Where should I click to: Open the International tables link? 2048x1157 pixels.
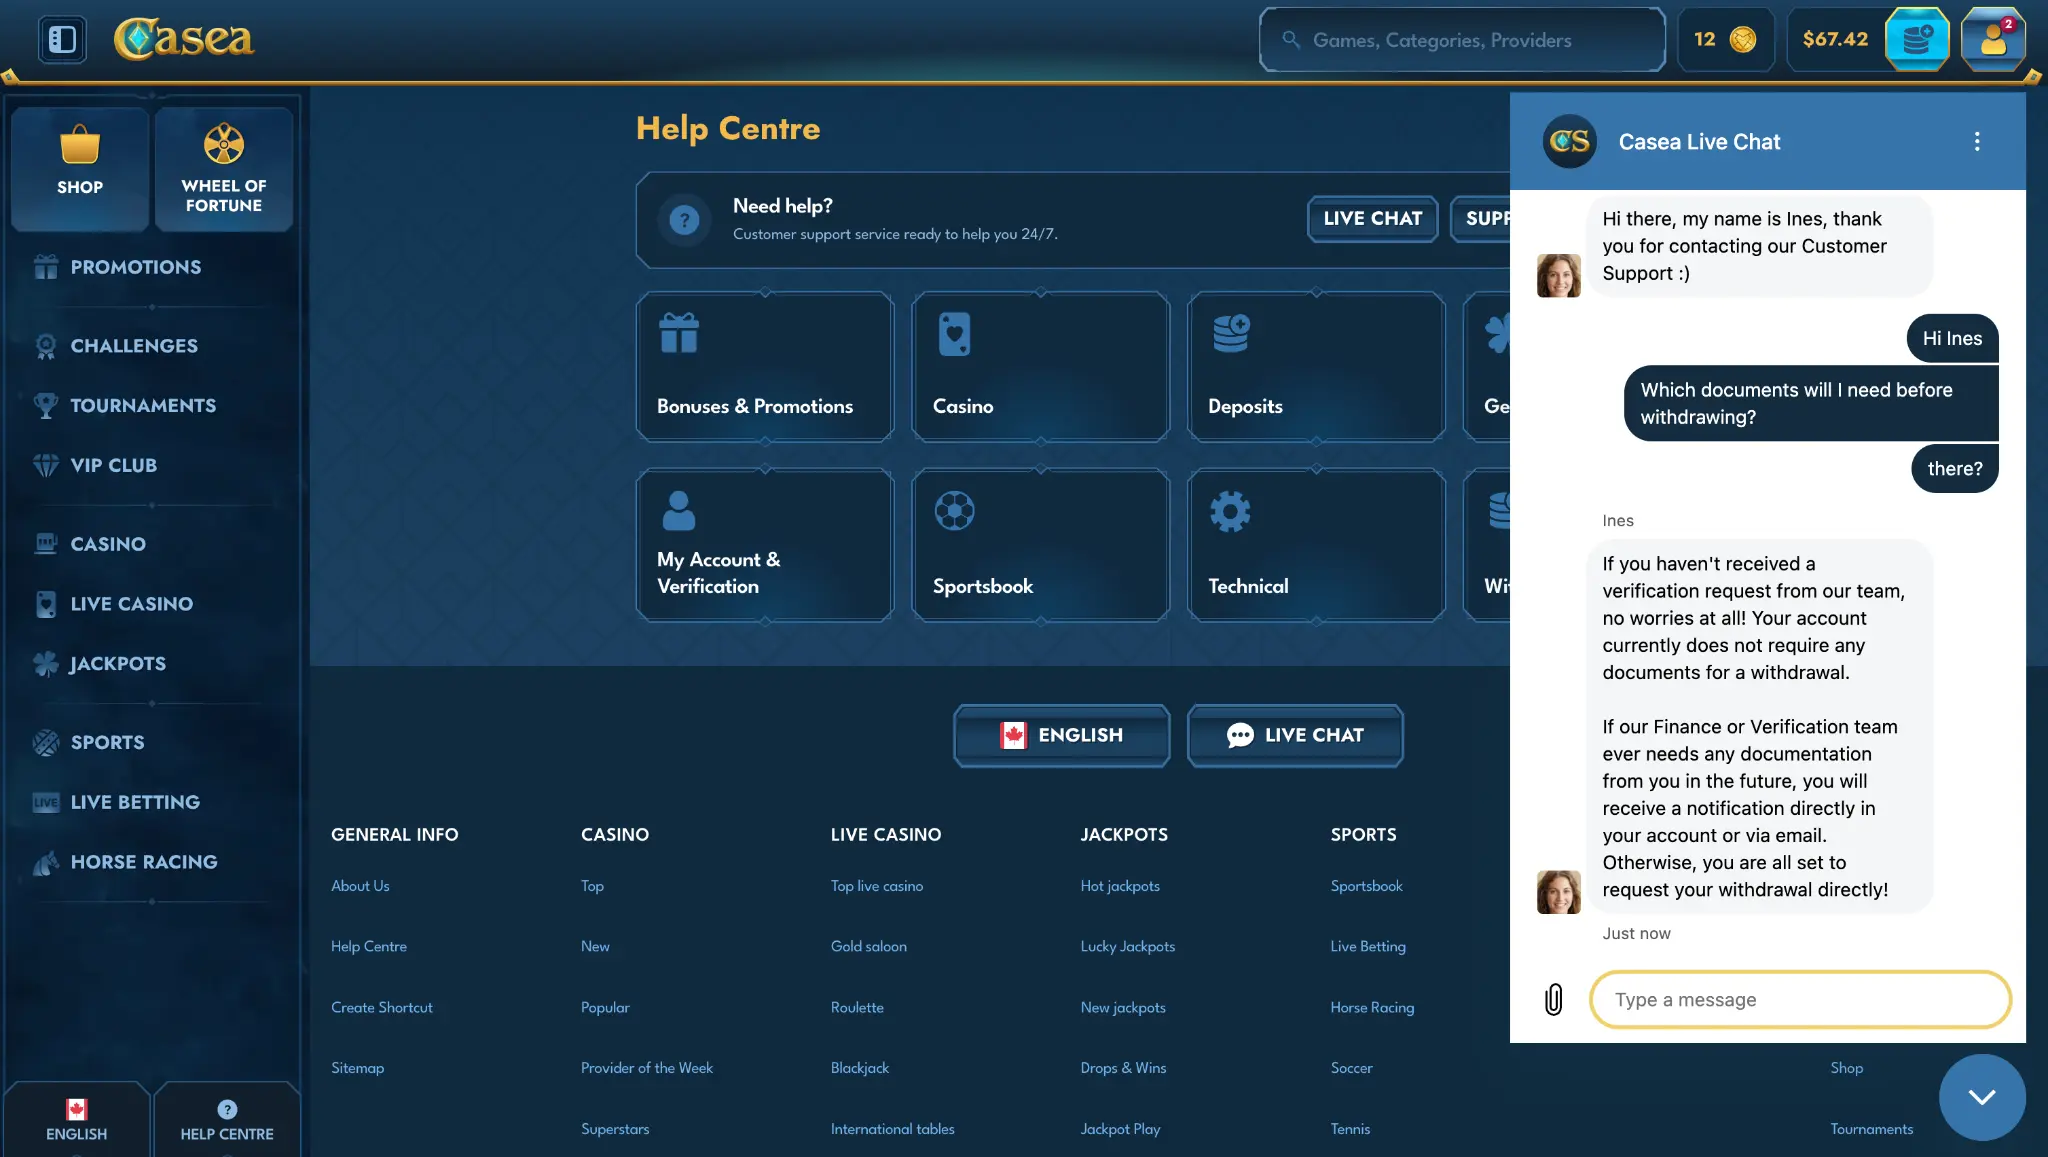[892, 1129]
